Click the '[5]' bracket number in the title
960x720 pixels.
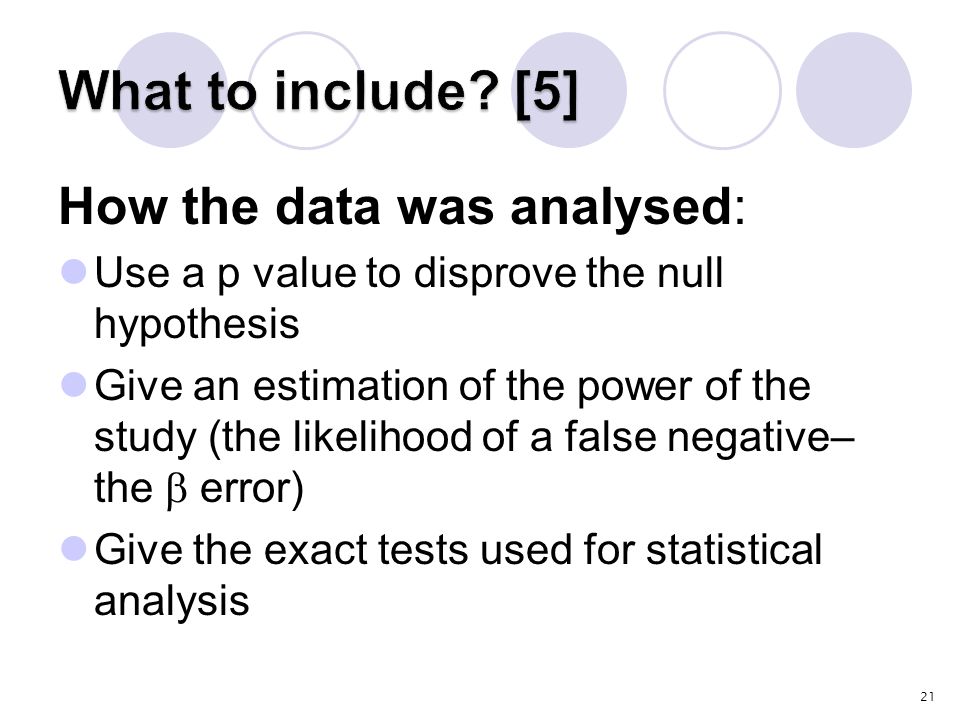[x=546, y=92]
